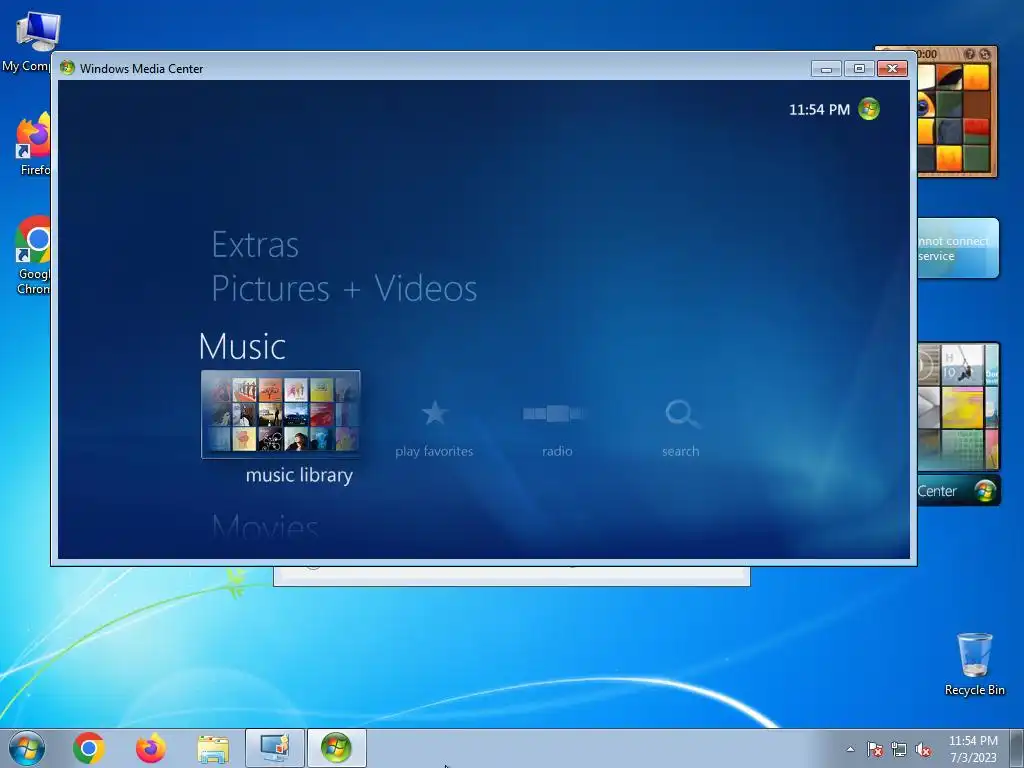Viewport: 1024px width, 768px height.
Task: Click the muted volume tray icon
Action: pyautogui.click(x=923, y=750)
